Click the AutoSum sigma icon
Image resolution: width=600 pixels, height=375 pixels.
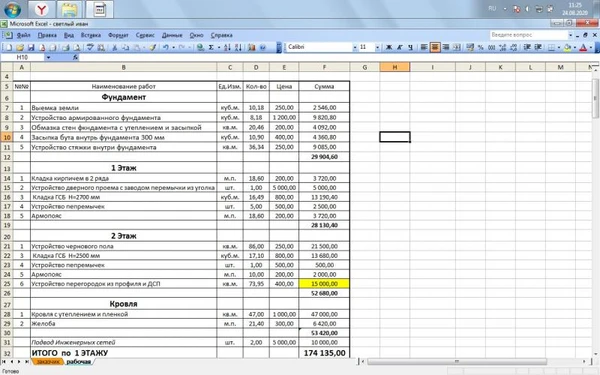click(x=211, y=47)
